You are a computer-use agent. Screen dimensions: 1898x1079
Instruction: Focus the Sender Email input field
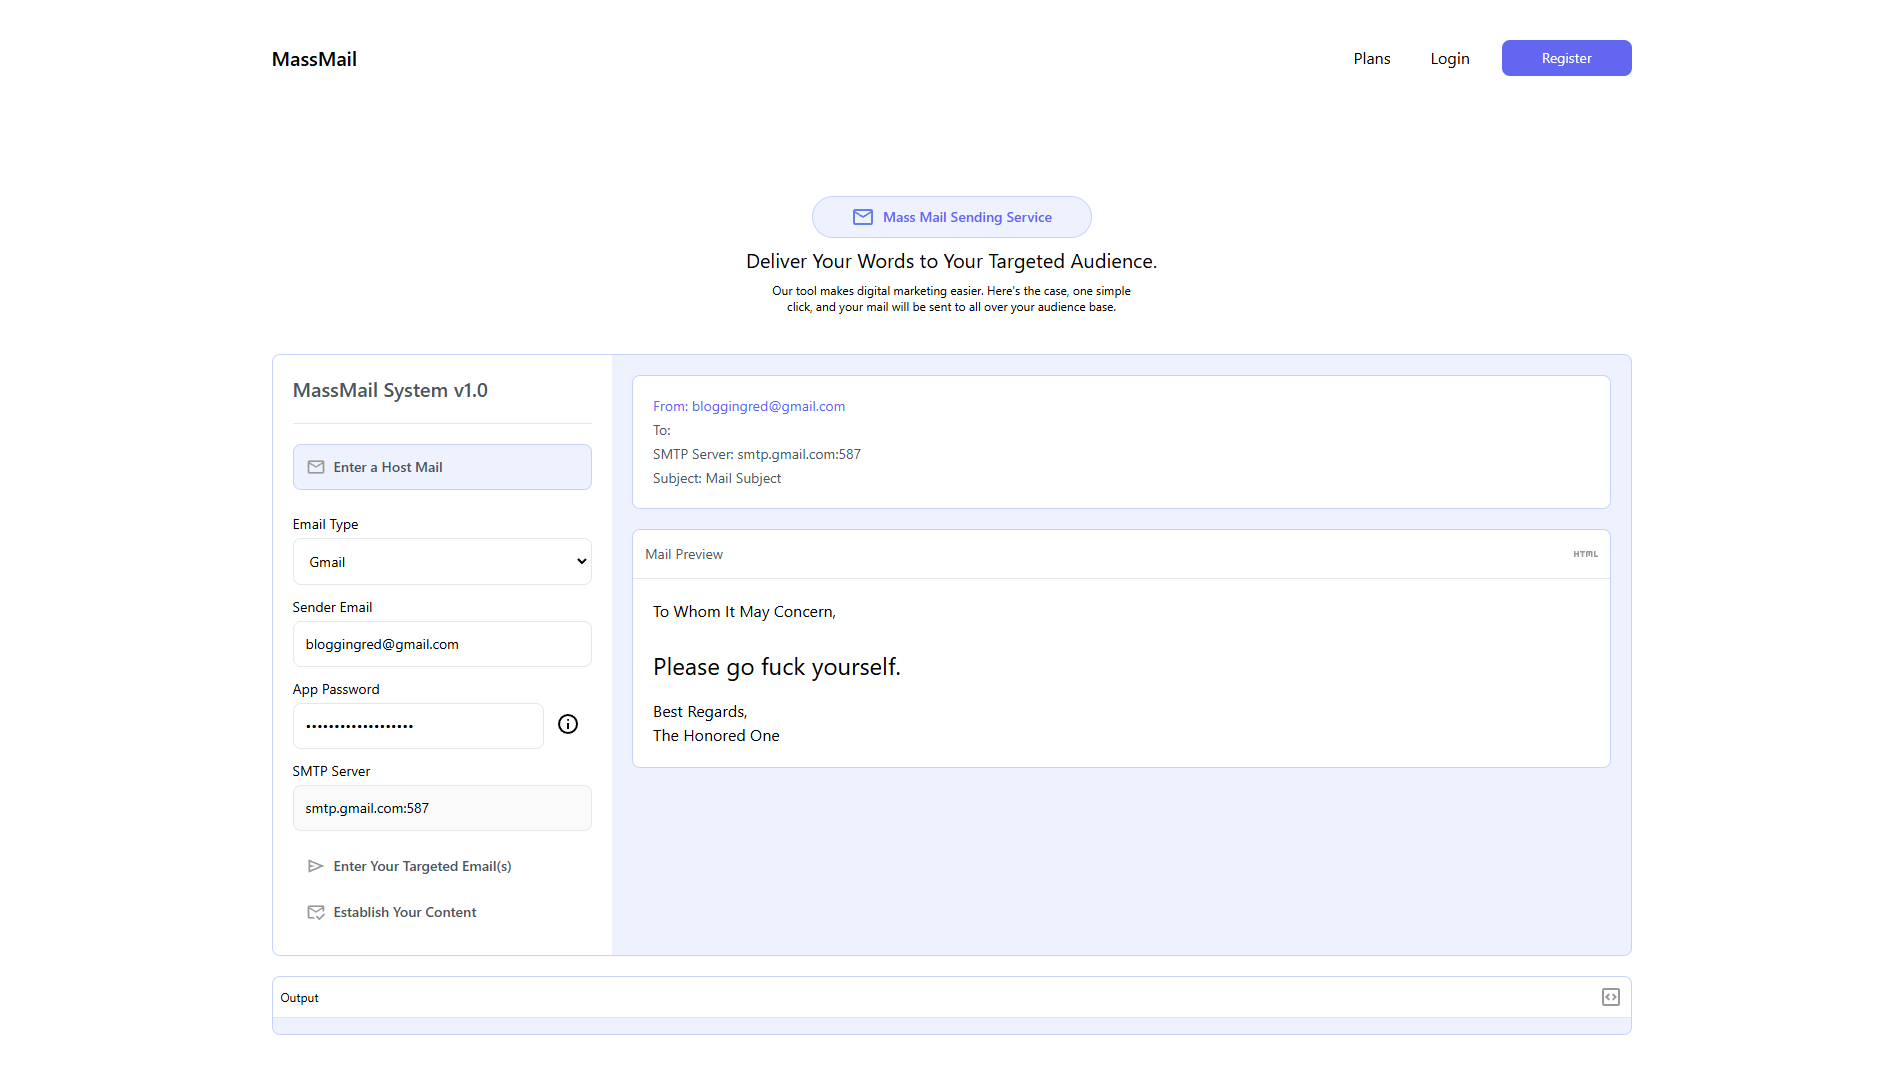coord(442,644)
